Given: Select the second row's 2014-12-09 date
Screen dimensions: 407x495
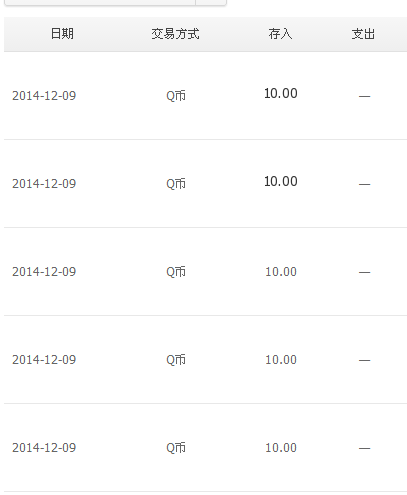Looking at the screenshot, I should pyautogui.click(x=44, y=184).
